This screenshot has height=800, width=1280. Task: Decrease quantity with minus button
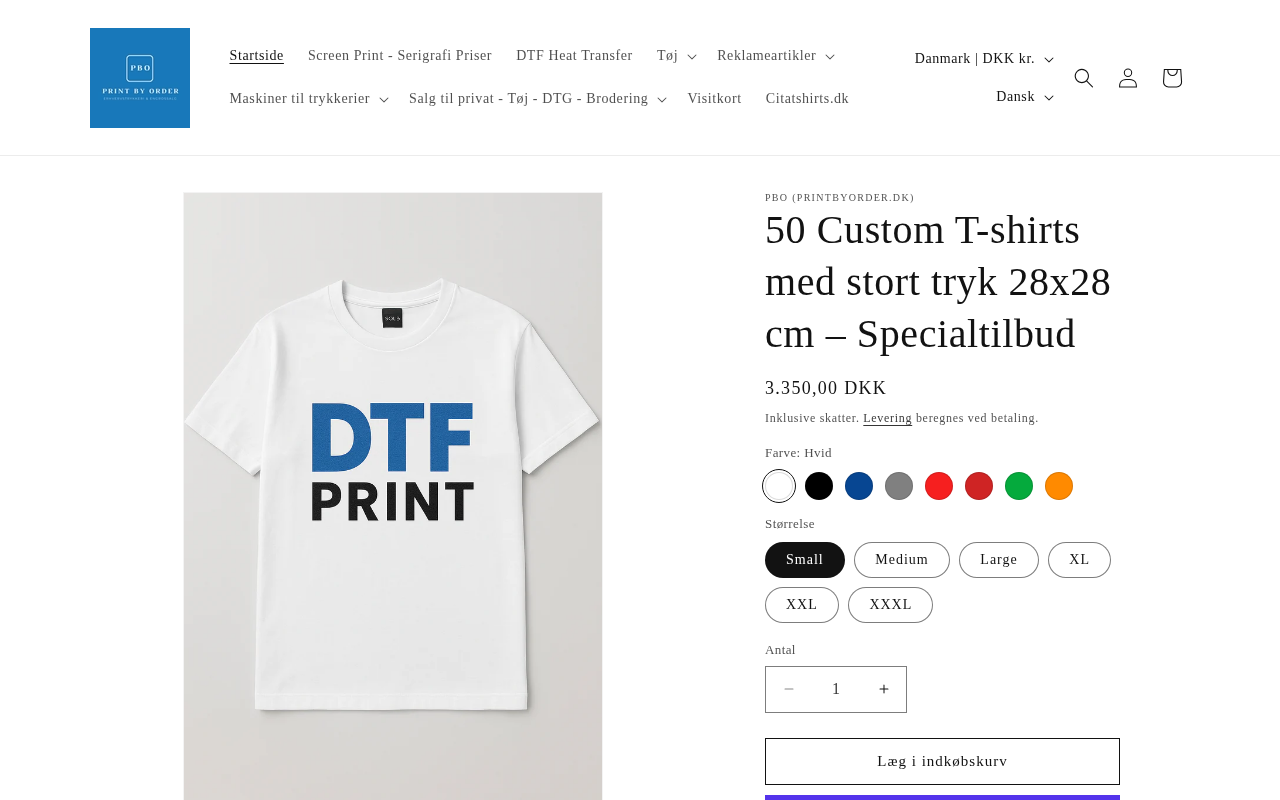(x=789, y=689)
